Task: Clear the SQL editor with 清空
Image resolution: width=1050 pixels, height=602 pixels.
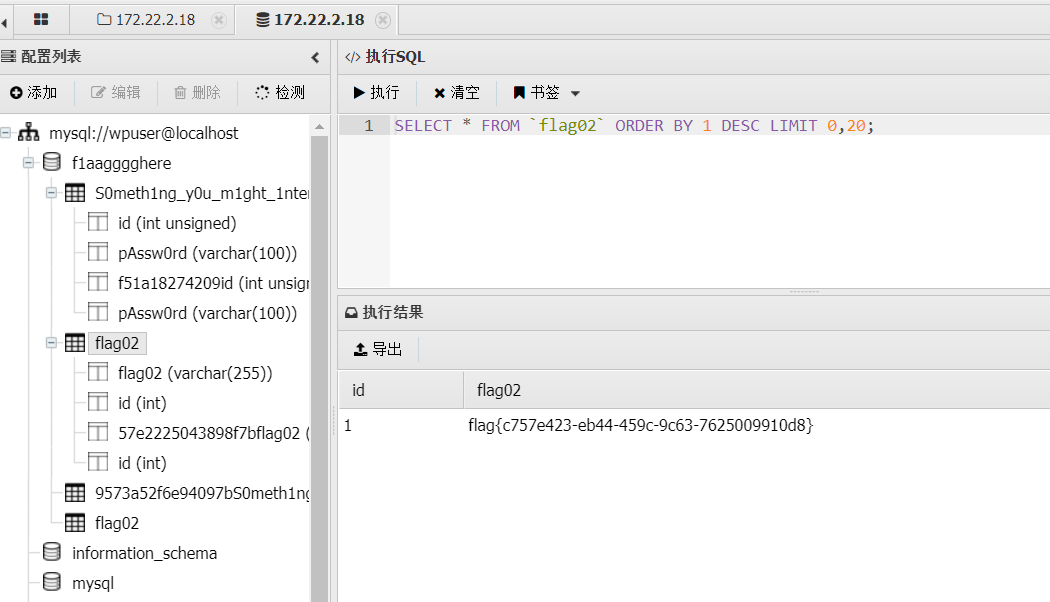Action: coord(456,92)
